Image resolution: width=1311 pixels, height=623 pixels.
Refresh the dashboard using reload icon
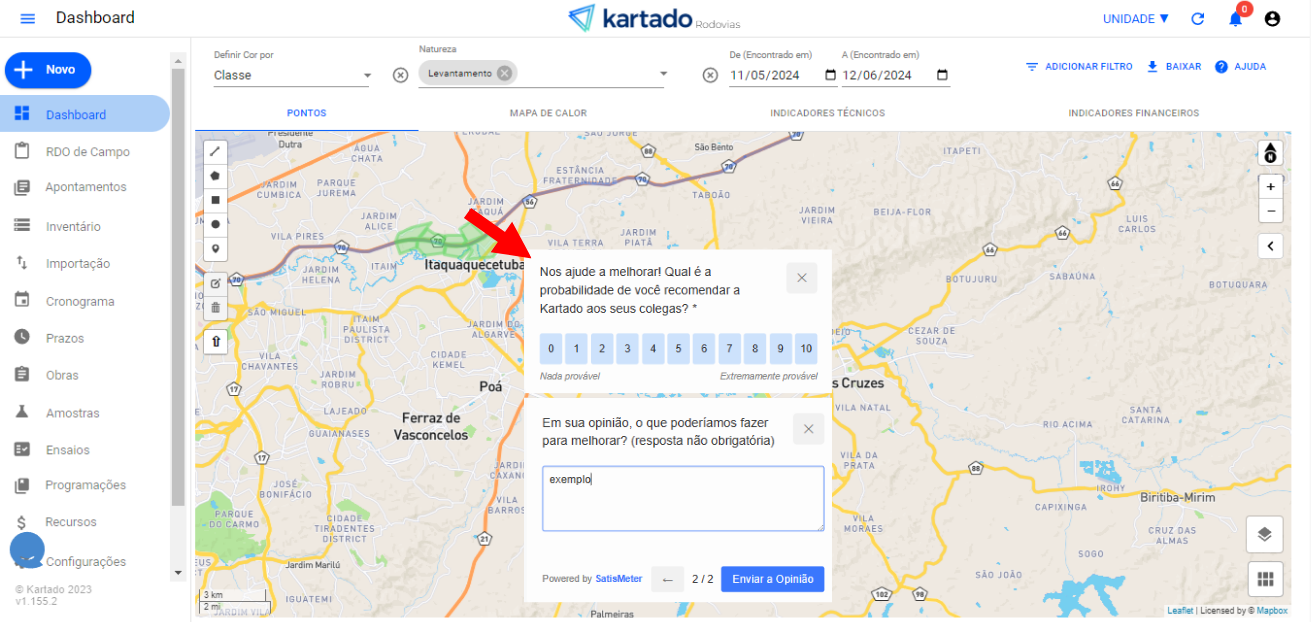(x=1198, y=19)
